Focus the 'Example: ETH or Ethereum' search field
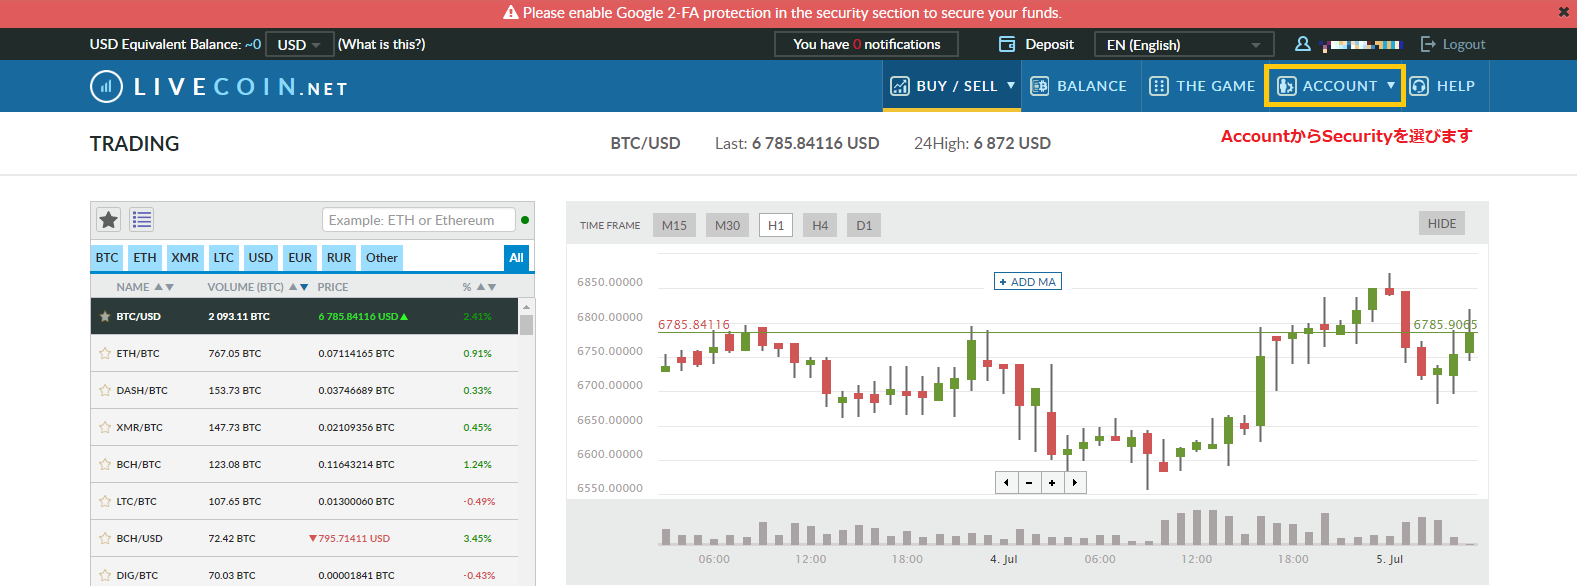Image resolution: width=1577 pixels, height=586 pixels. [x=419, y=220]
